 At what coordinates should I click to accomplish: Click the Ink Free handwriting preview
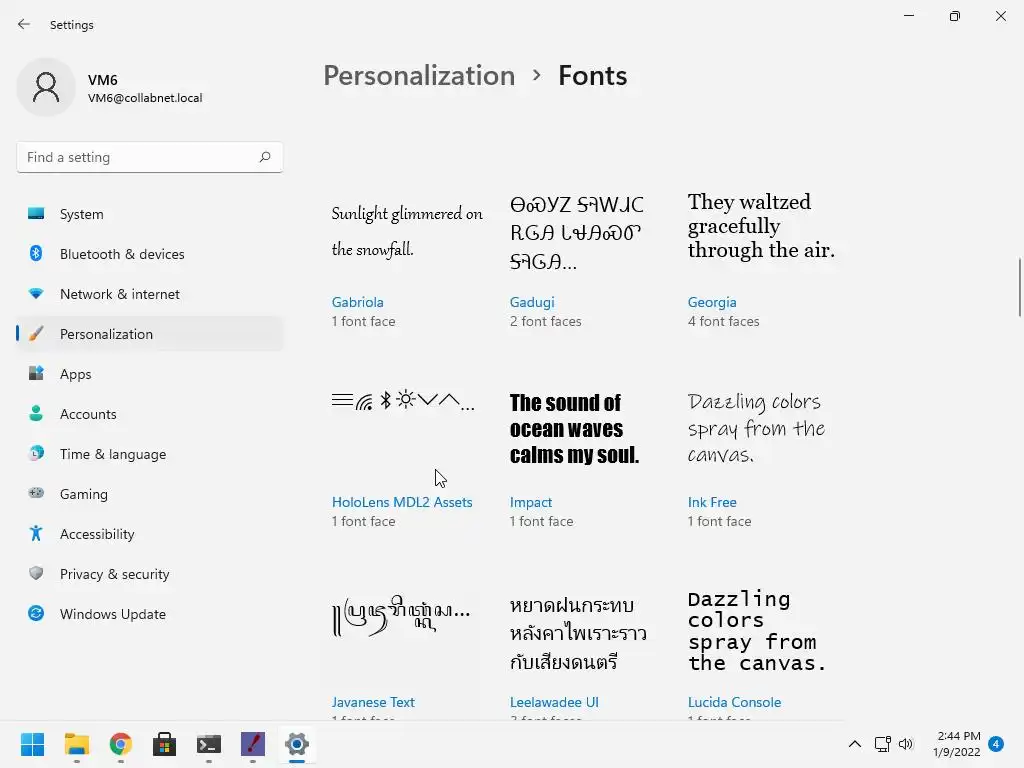coord(756,428)
